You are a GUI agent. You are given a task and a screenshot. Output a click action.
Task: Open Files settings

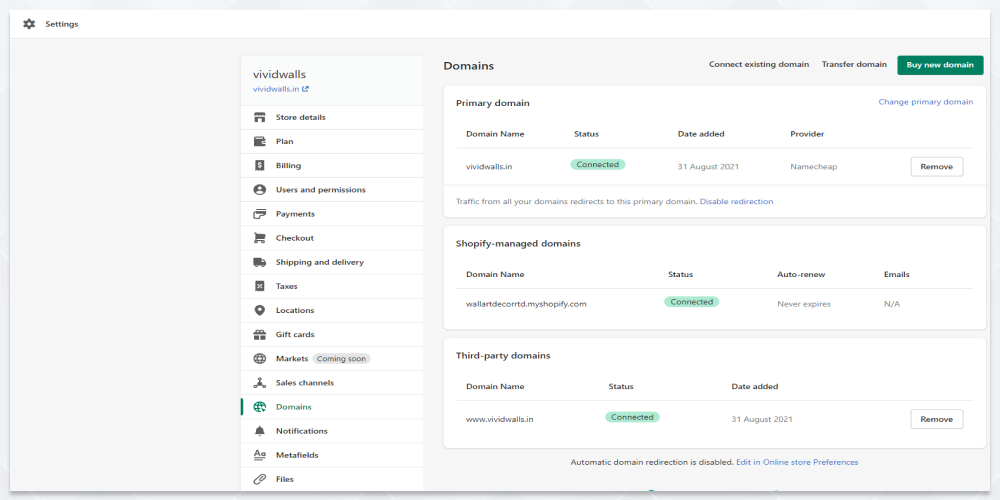click(332, 479)
